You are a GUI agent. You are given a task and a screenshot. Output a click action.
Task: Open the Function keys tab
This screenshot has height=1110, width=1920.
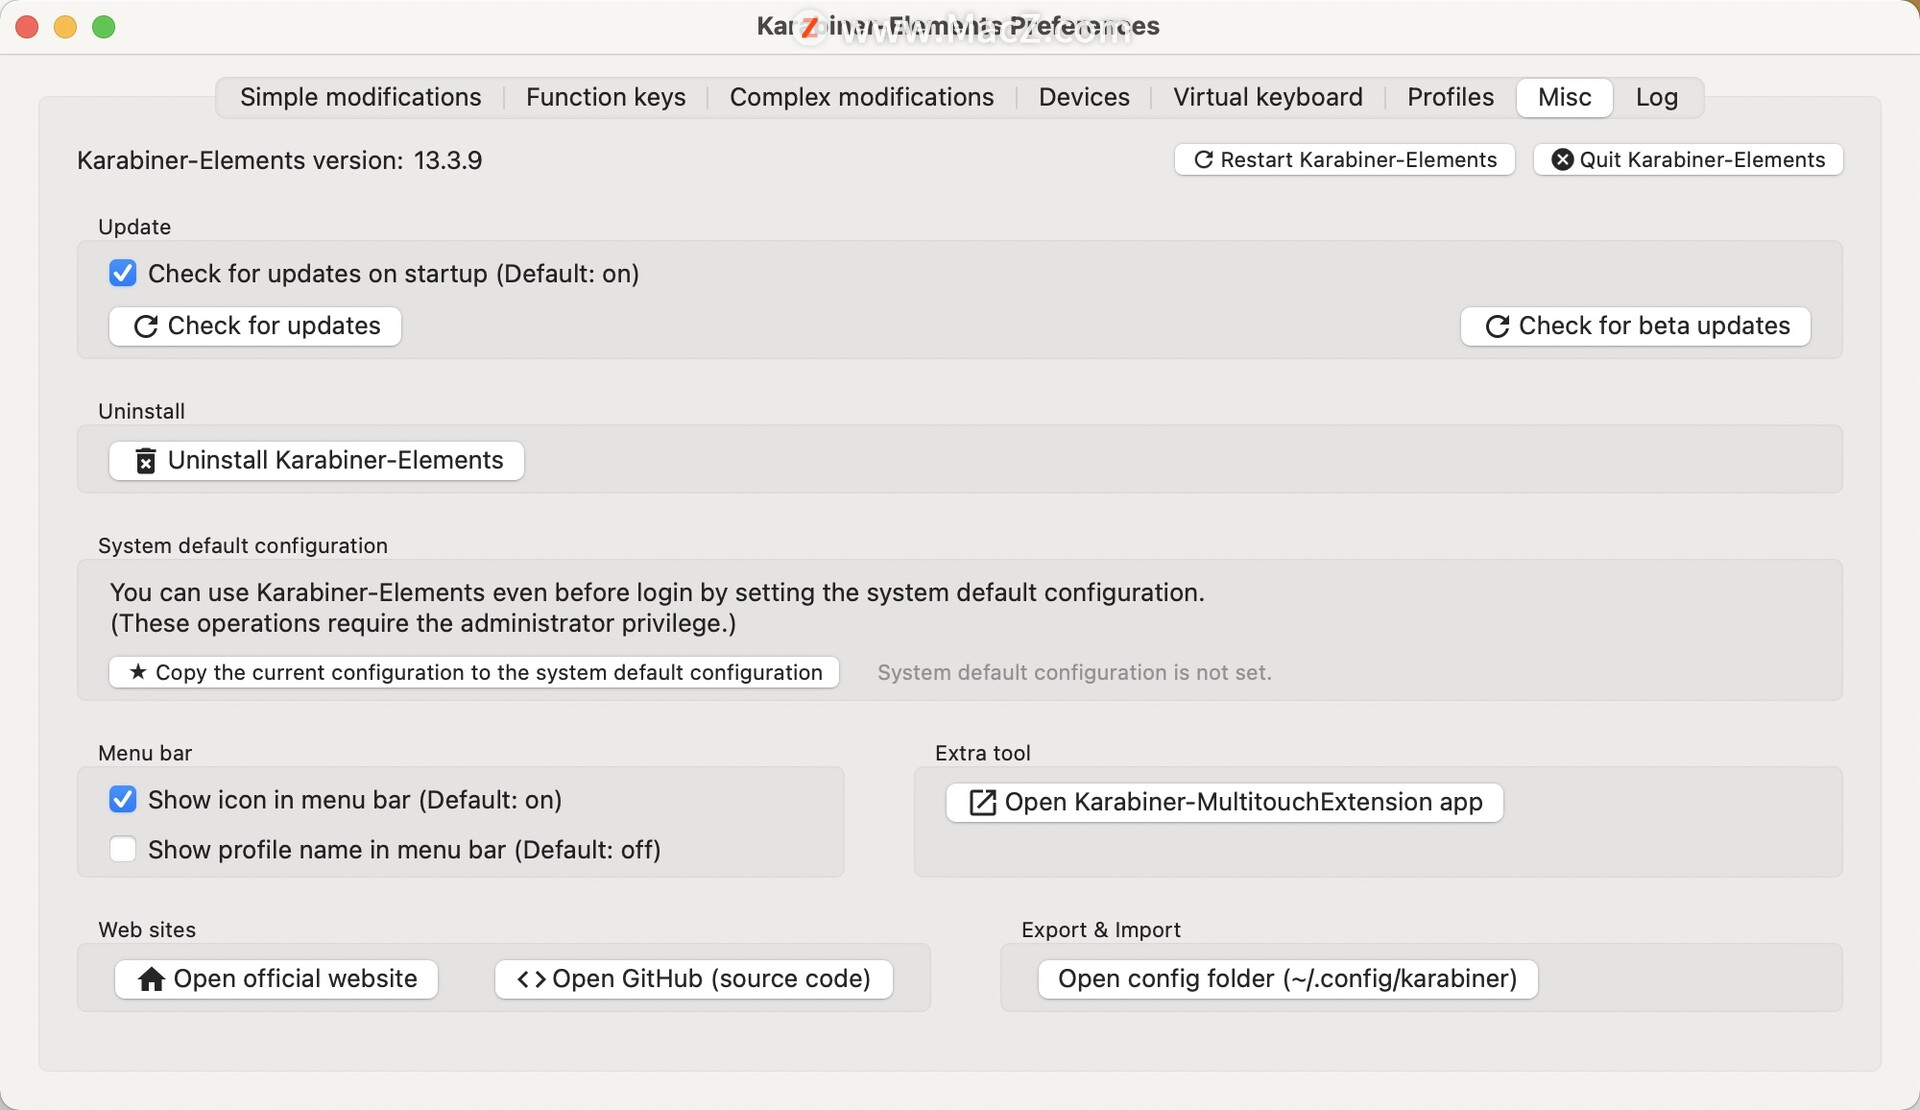[605, 97]
